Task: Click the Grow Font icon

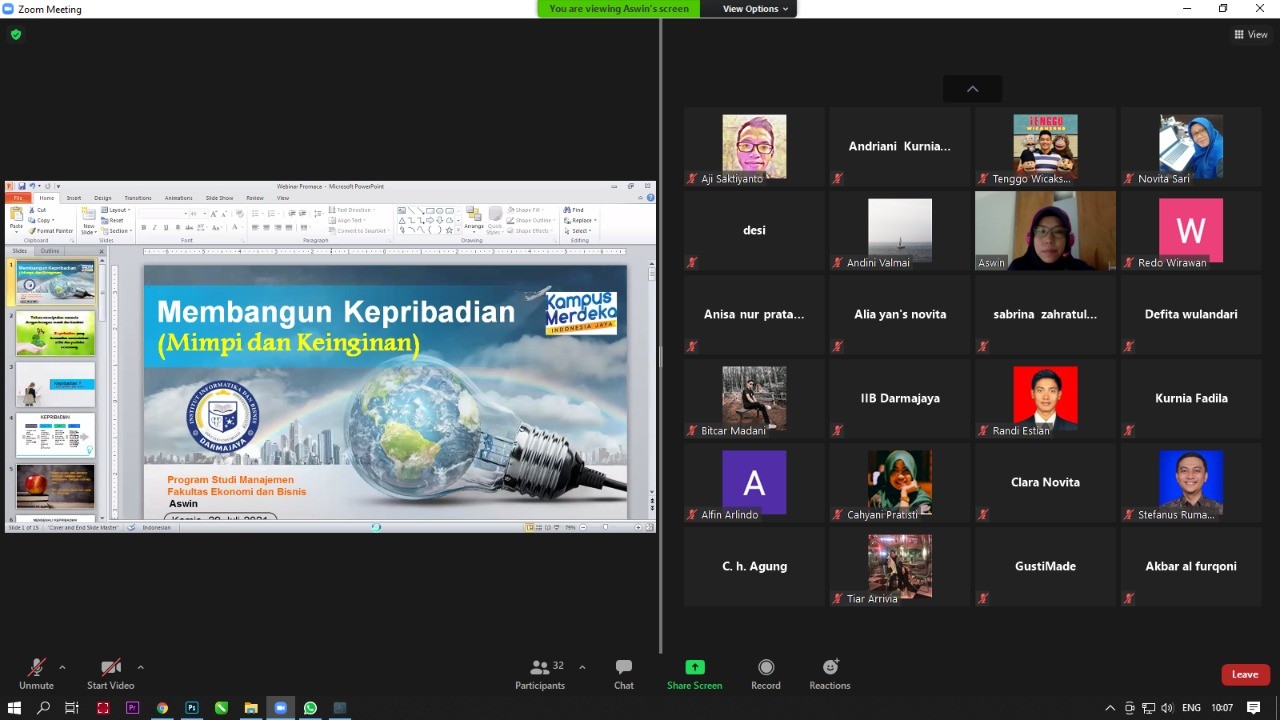Action: tap(212, 213)
